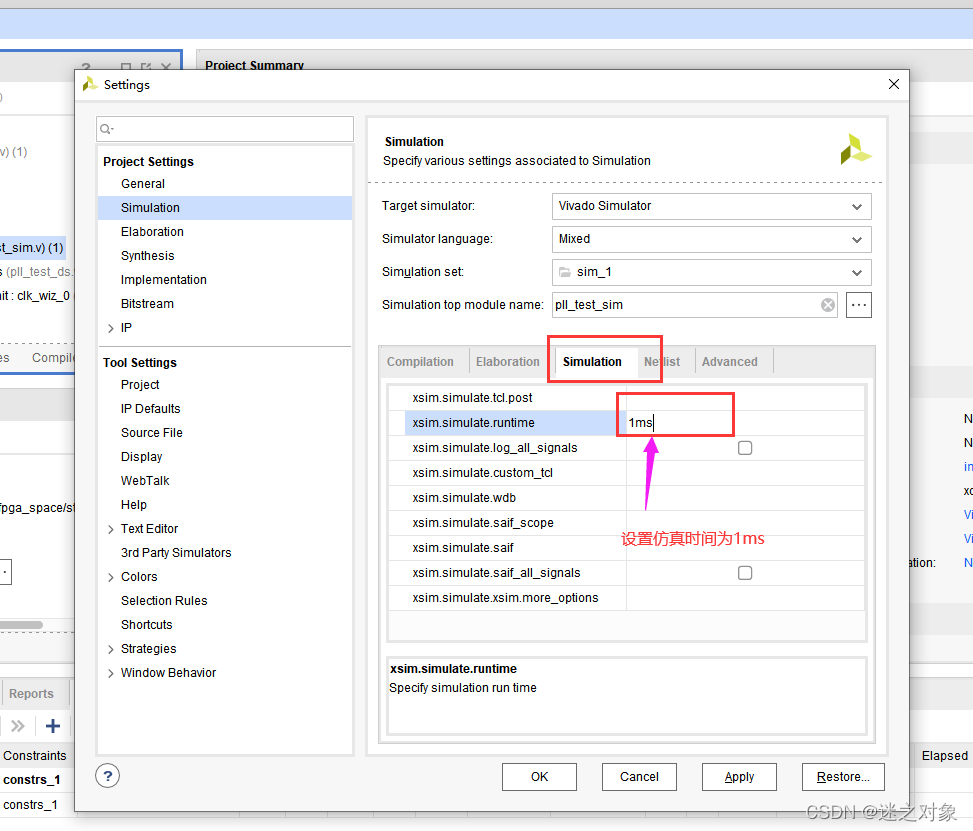Switch to the Compilation tab
The height and width of the screenshot is (831, 973).
pyautogui.click(x=420, y=362)
